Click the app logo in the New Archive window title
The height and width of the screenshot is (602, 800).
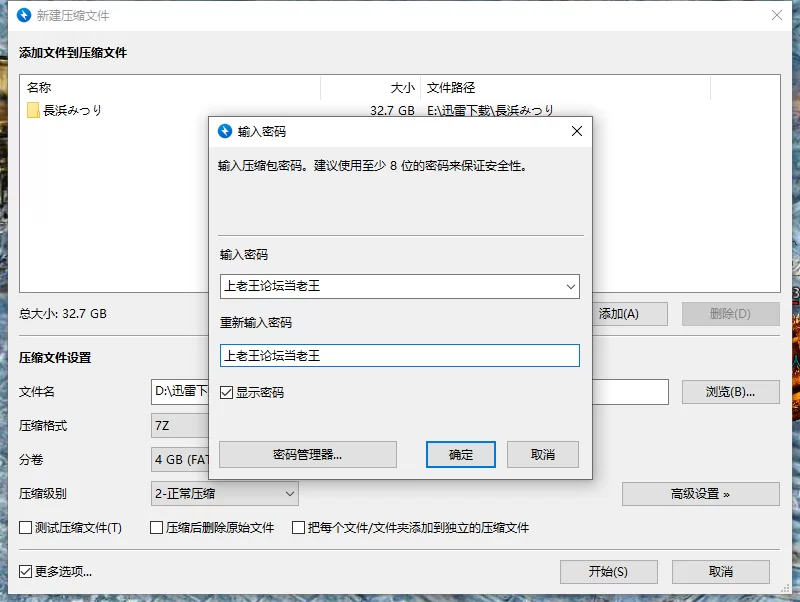(23, 15)
